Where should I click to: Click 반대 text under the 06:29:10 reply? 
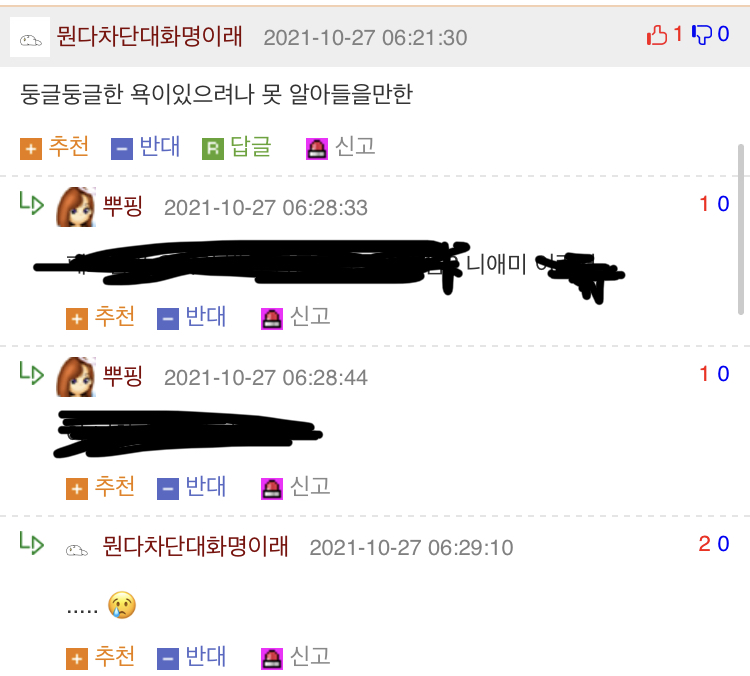[205, 656]
